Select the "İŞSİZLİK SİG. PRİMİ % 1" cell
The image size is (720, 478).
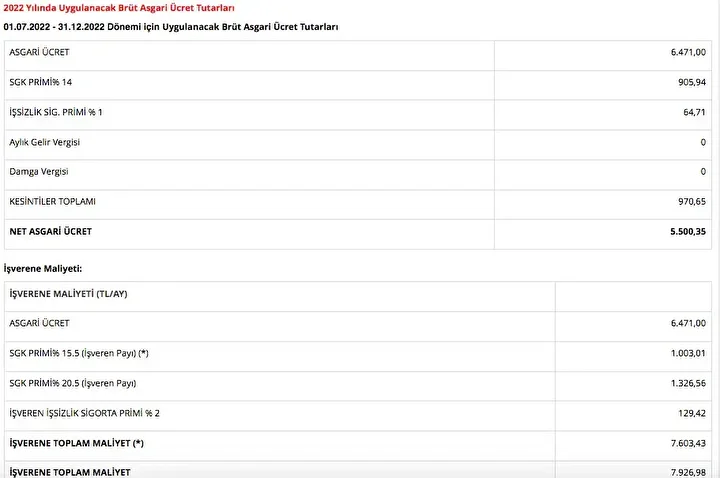(x=56, y=112)
